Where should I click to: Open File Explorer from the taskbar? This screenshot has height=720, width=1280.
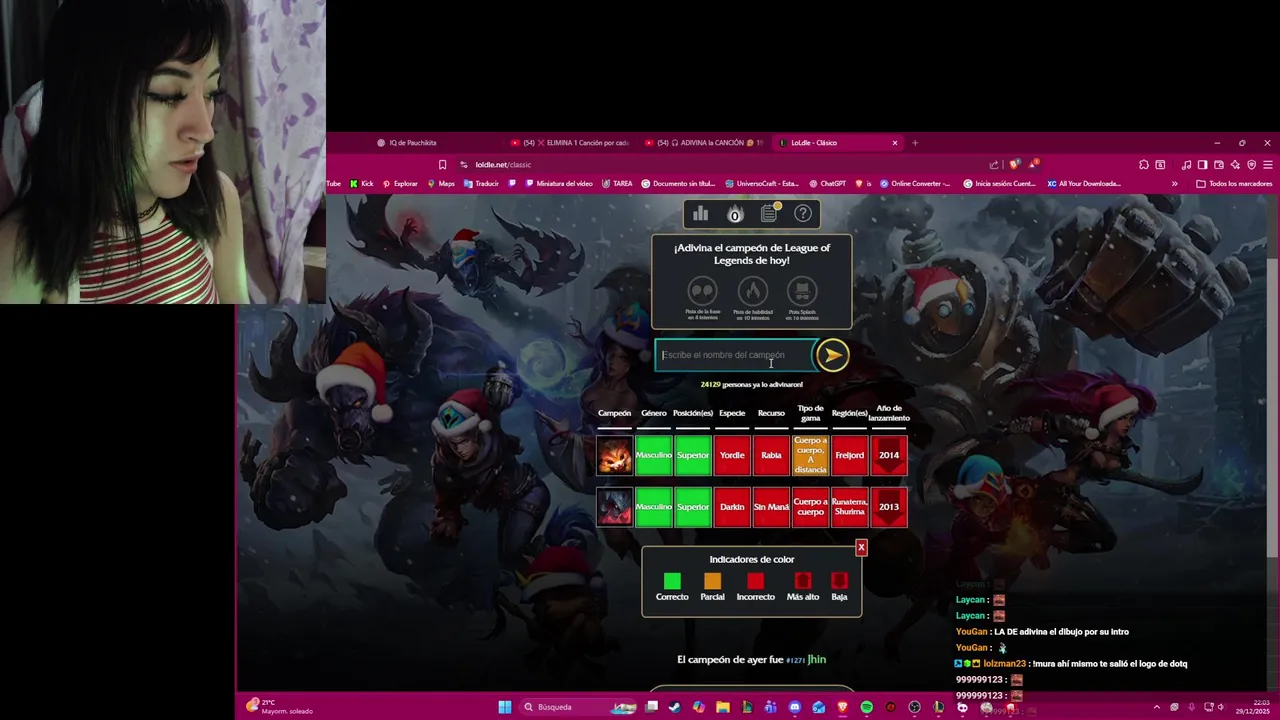(x=722, y=707)
